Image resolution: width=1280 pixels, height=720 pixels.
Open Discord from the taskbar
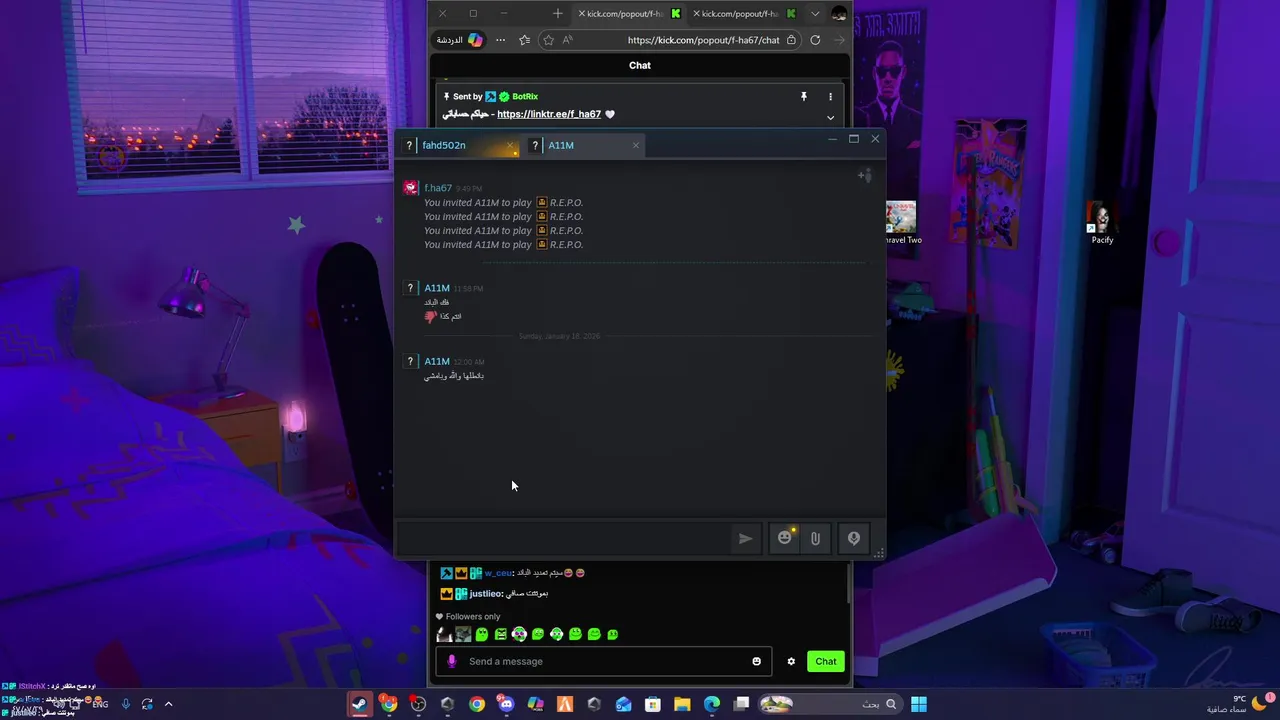pos(506,704)
